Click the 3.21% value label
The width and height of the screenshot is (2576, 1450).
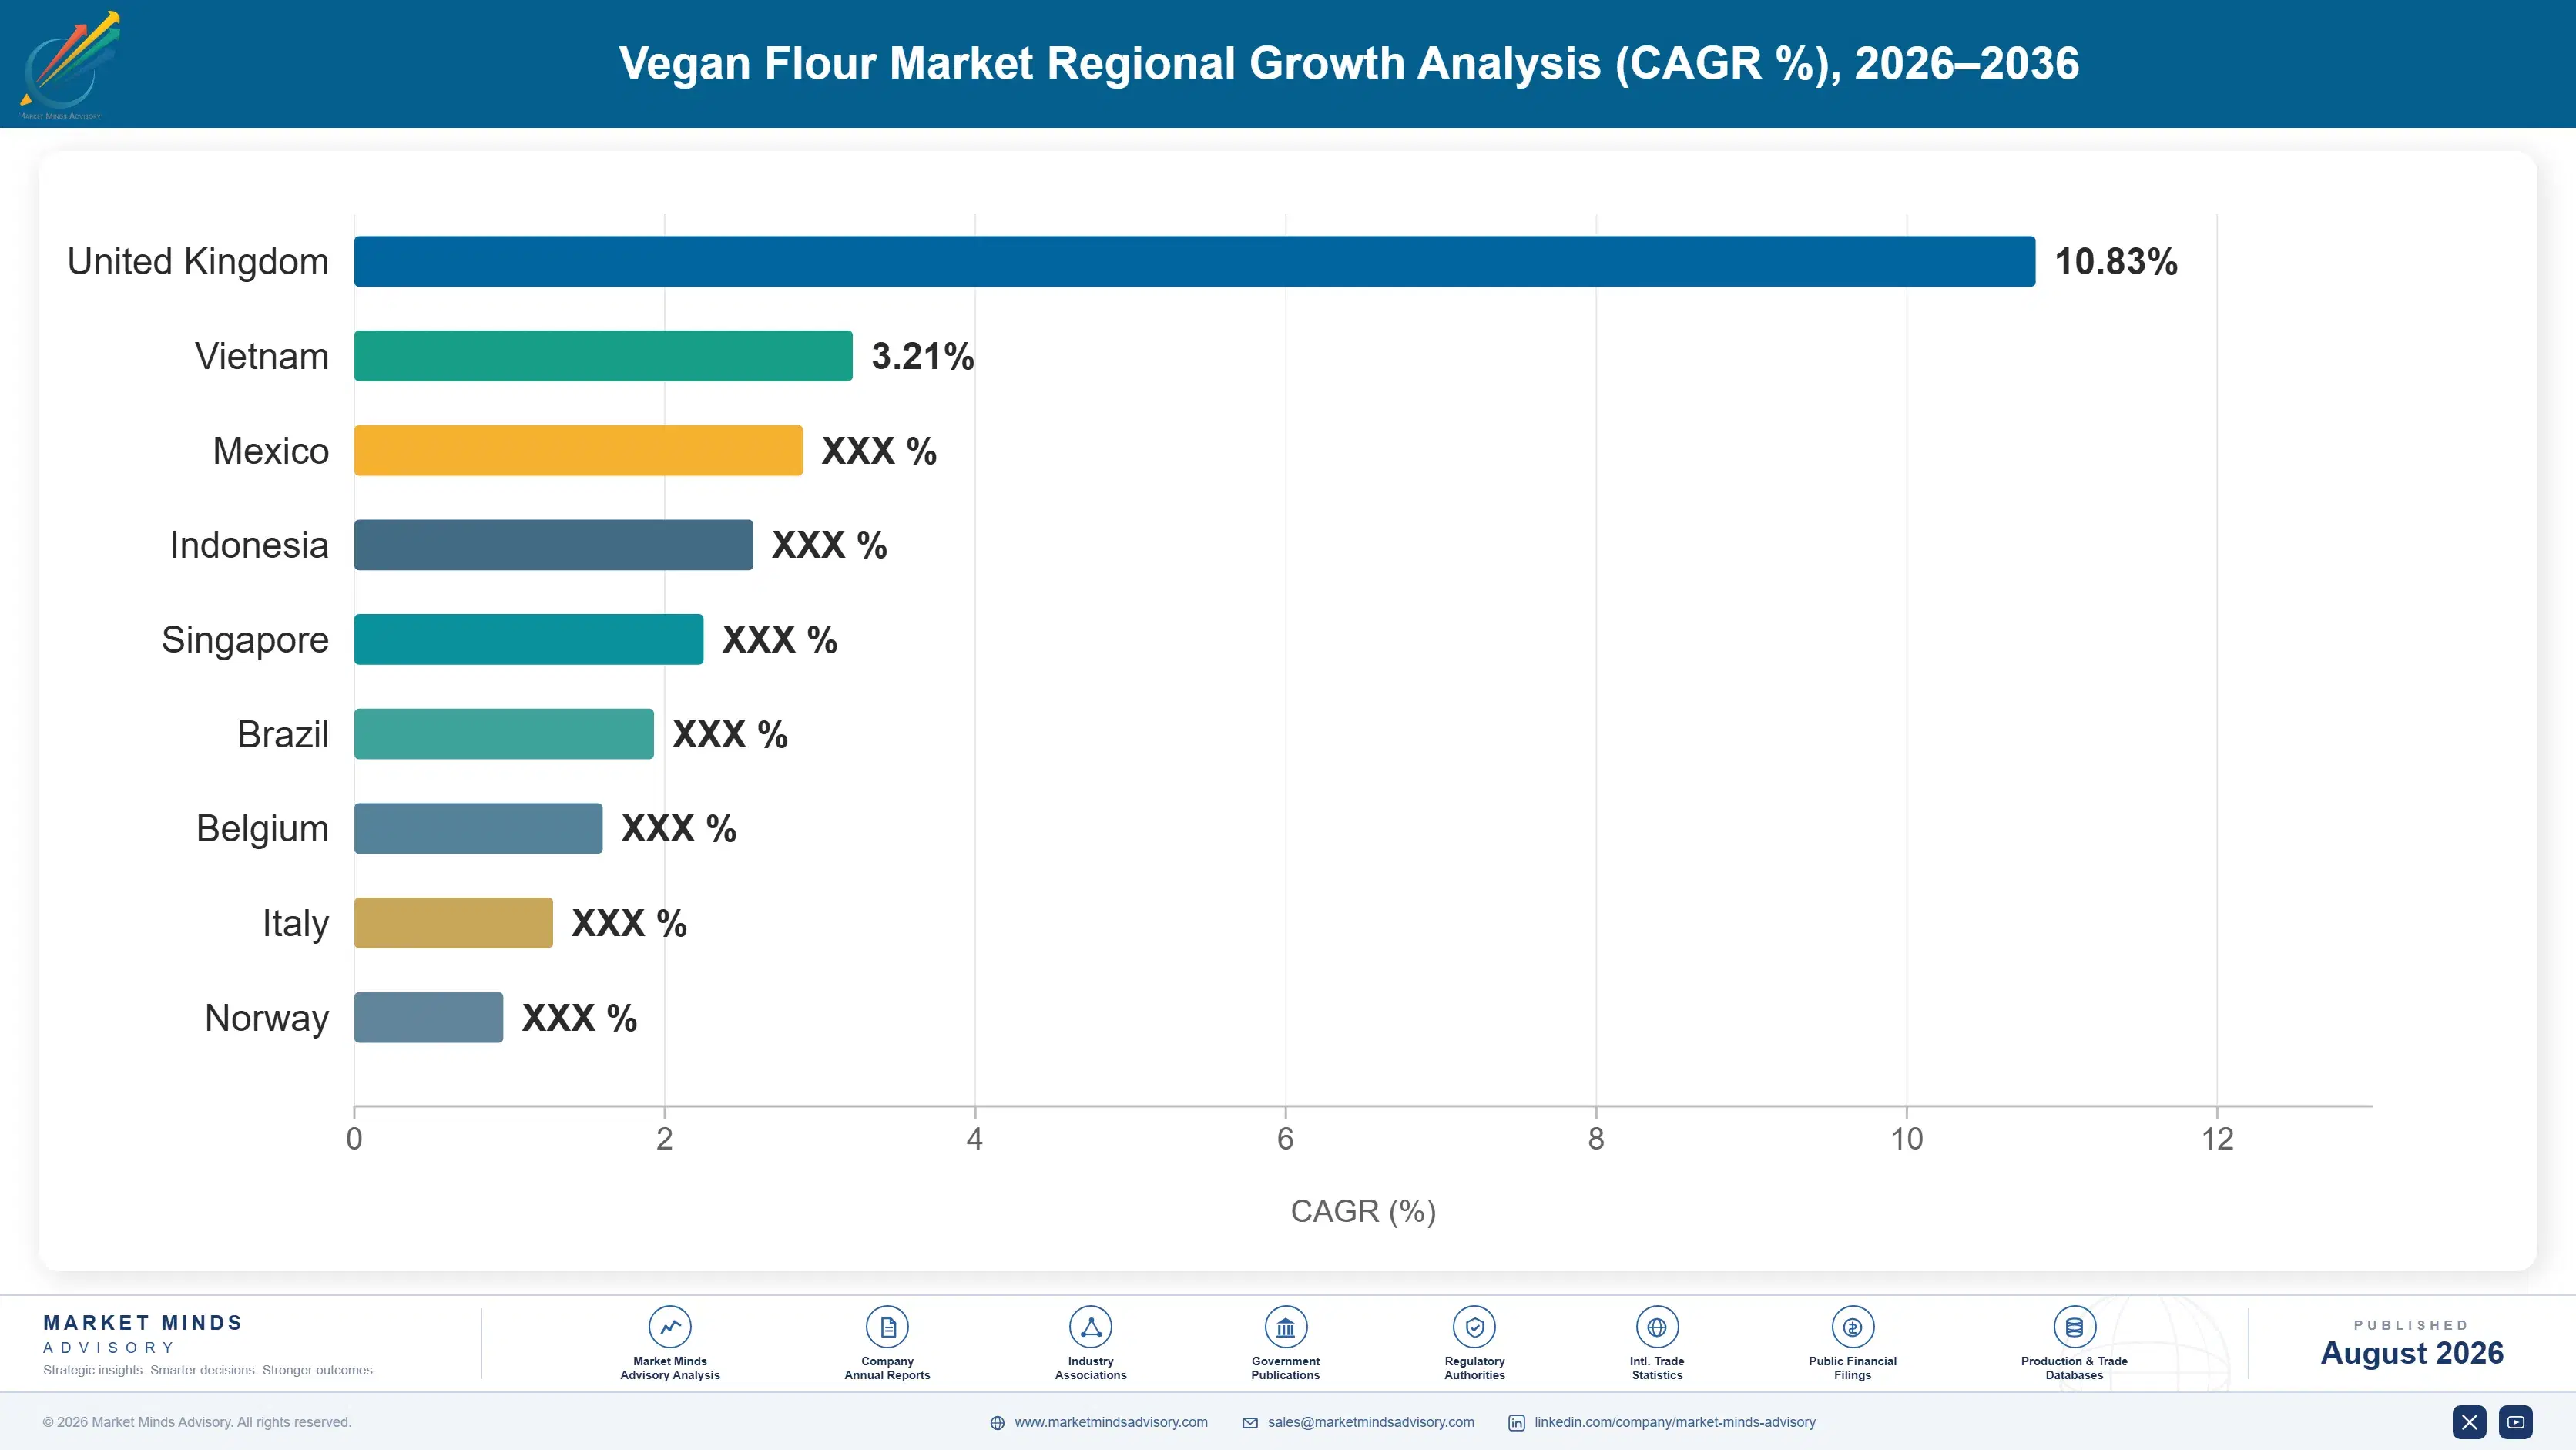coord(923,356)
